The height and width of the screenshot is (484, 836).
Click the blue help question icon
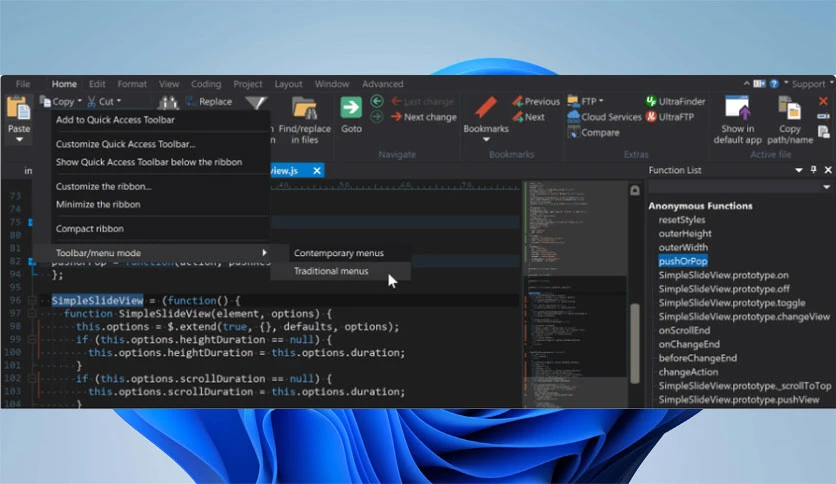774,84
